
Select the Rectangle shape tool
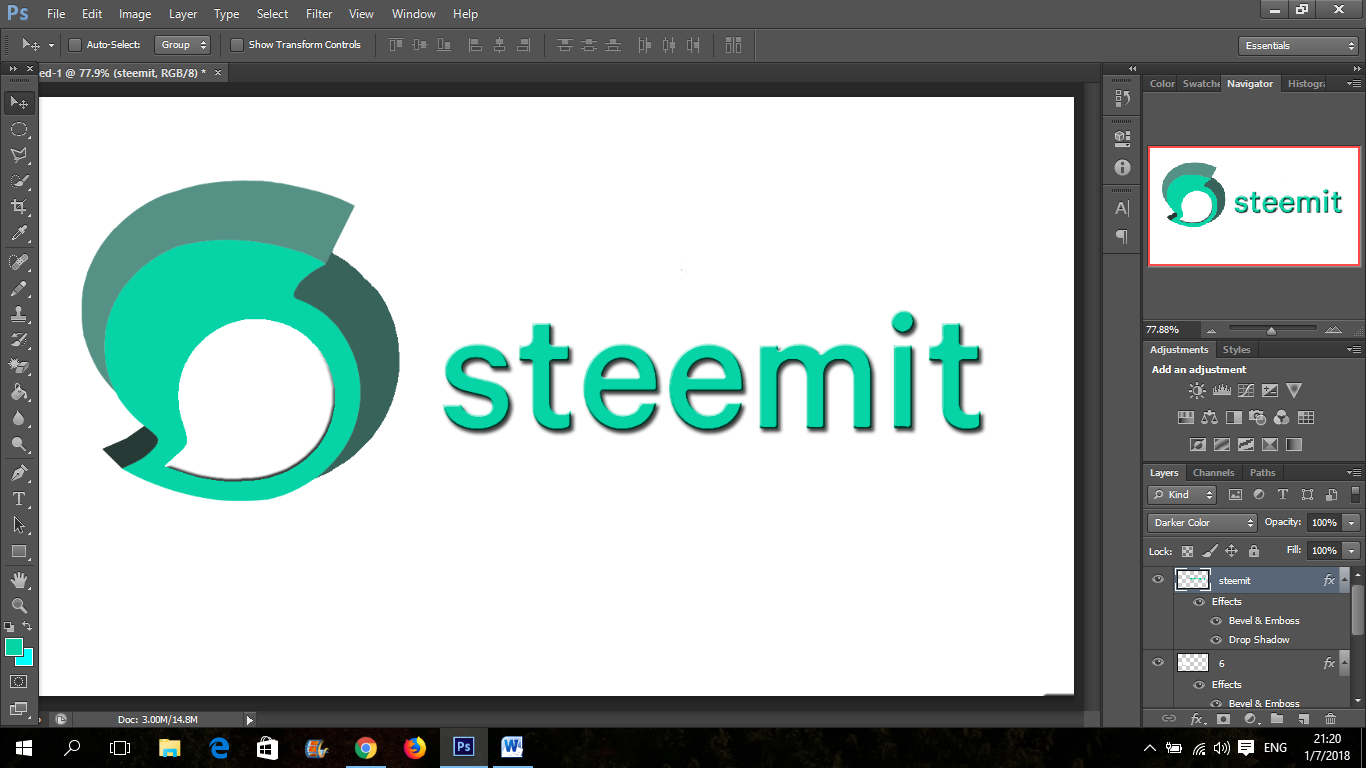coord(19,551)
